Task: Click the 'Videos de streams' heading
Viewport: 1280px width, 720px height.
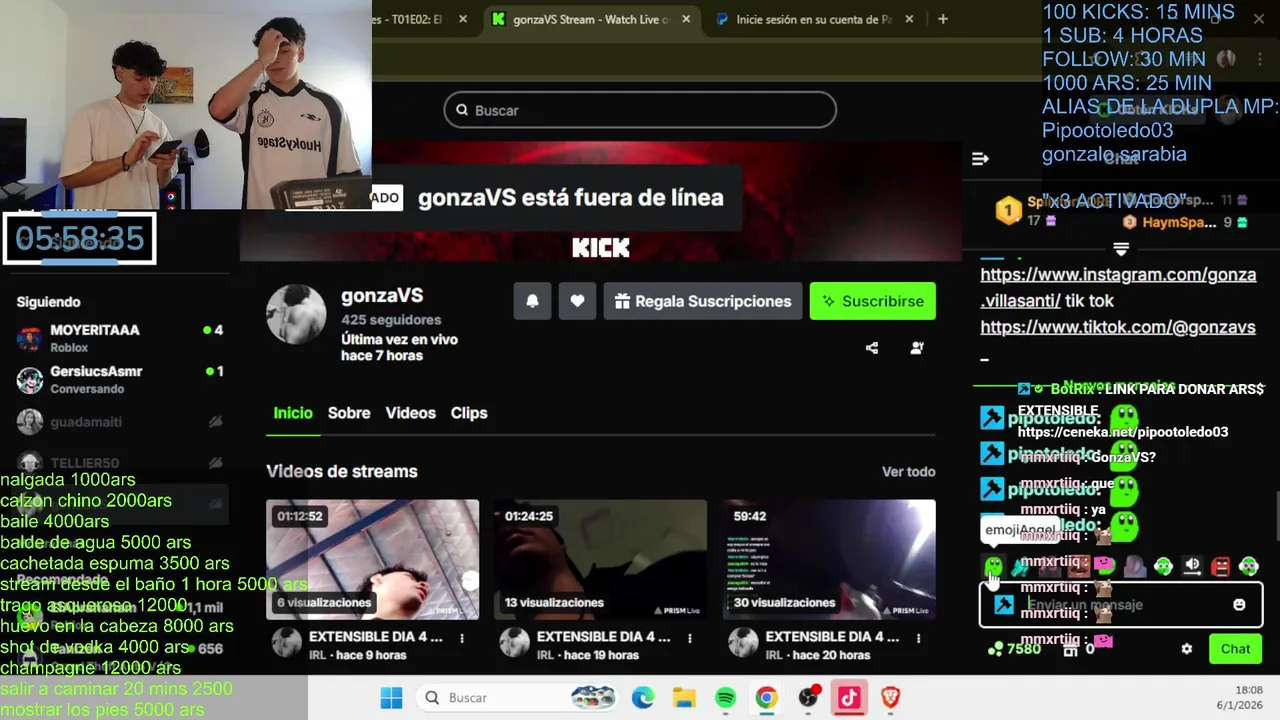Action: click(x=342, y=472)
